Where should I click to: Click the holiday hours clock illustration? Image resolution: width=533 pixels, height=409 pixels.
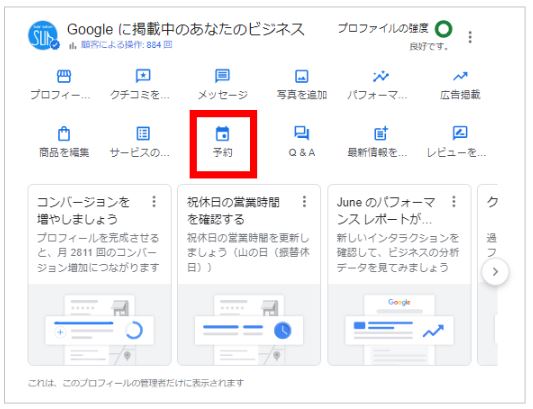click(x=249, y=325)
